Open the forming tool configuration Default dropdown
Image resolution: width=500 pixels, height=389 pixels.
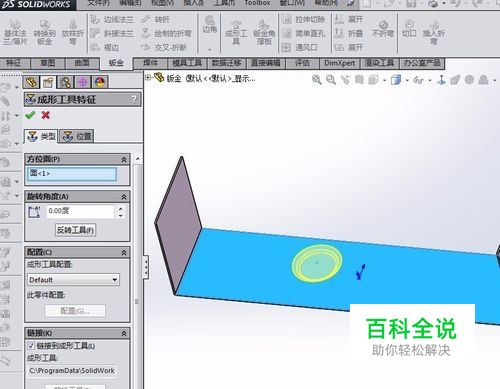click(73, 279)
